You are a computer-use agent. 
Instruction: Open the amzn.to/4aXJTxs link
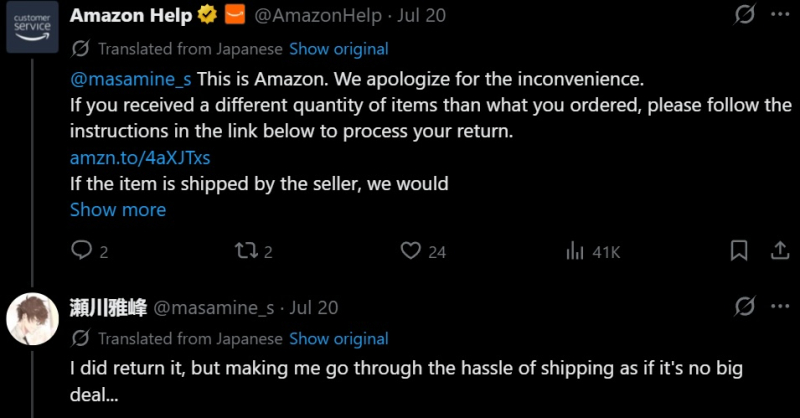pos(140,158)
